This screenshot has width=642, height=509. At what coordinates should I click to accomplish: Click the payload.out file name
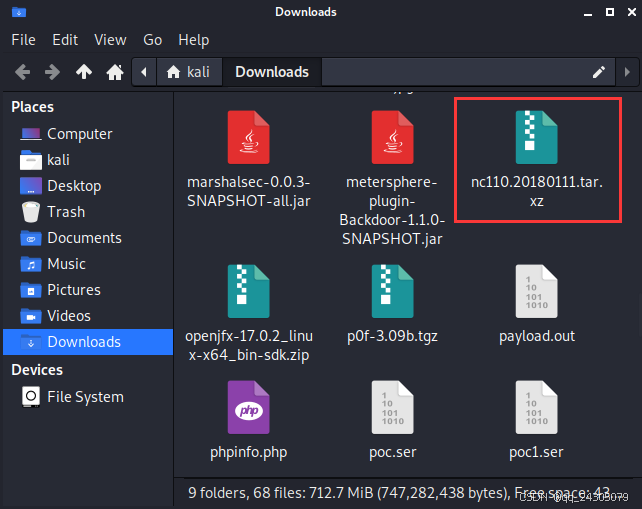[537, 336]
